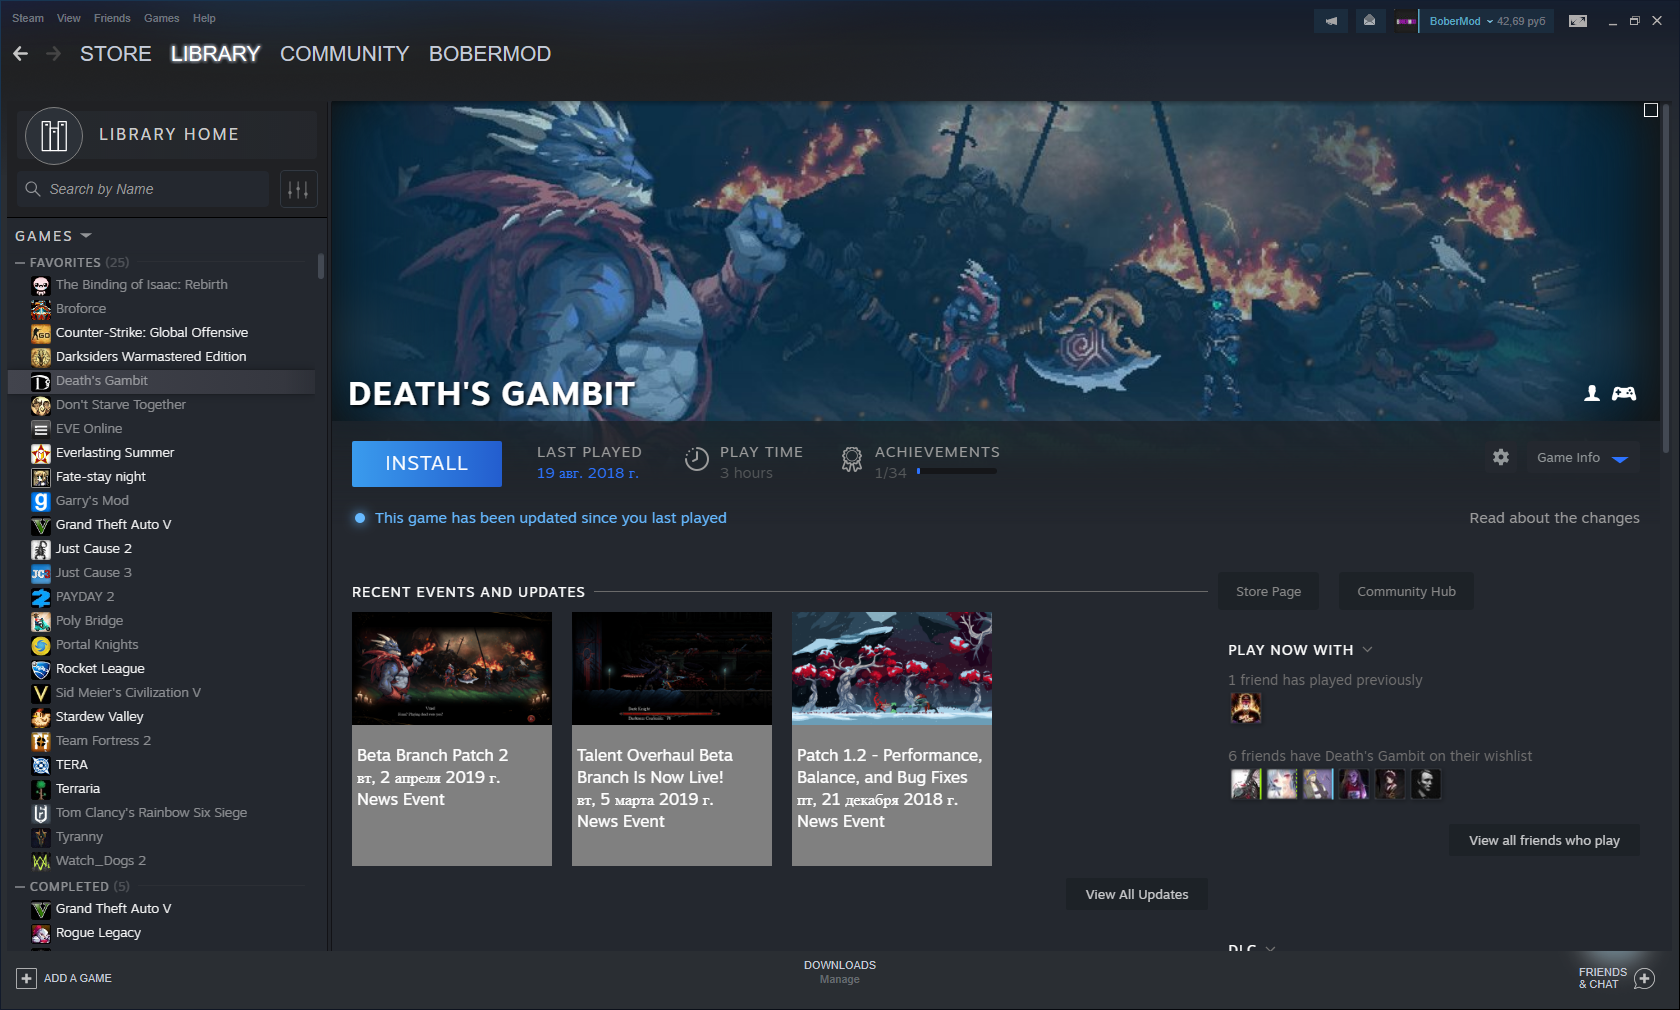This screenshot has width=1680, height=1010.
Task: Open the Friends menu
Action: [x=112, y=18]
